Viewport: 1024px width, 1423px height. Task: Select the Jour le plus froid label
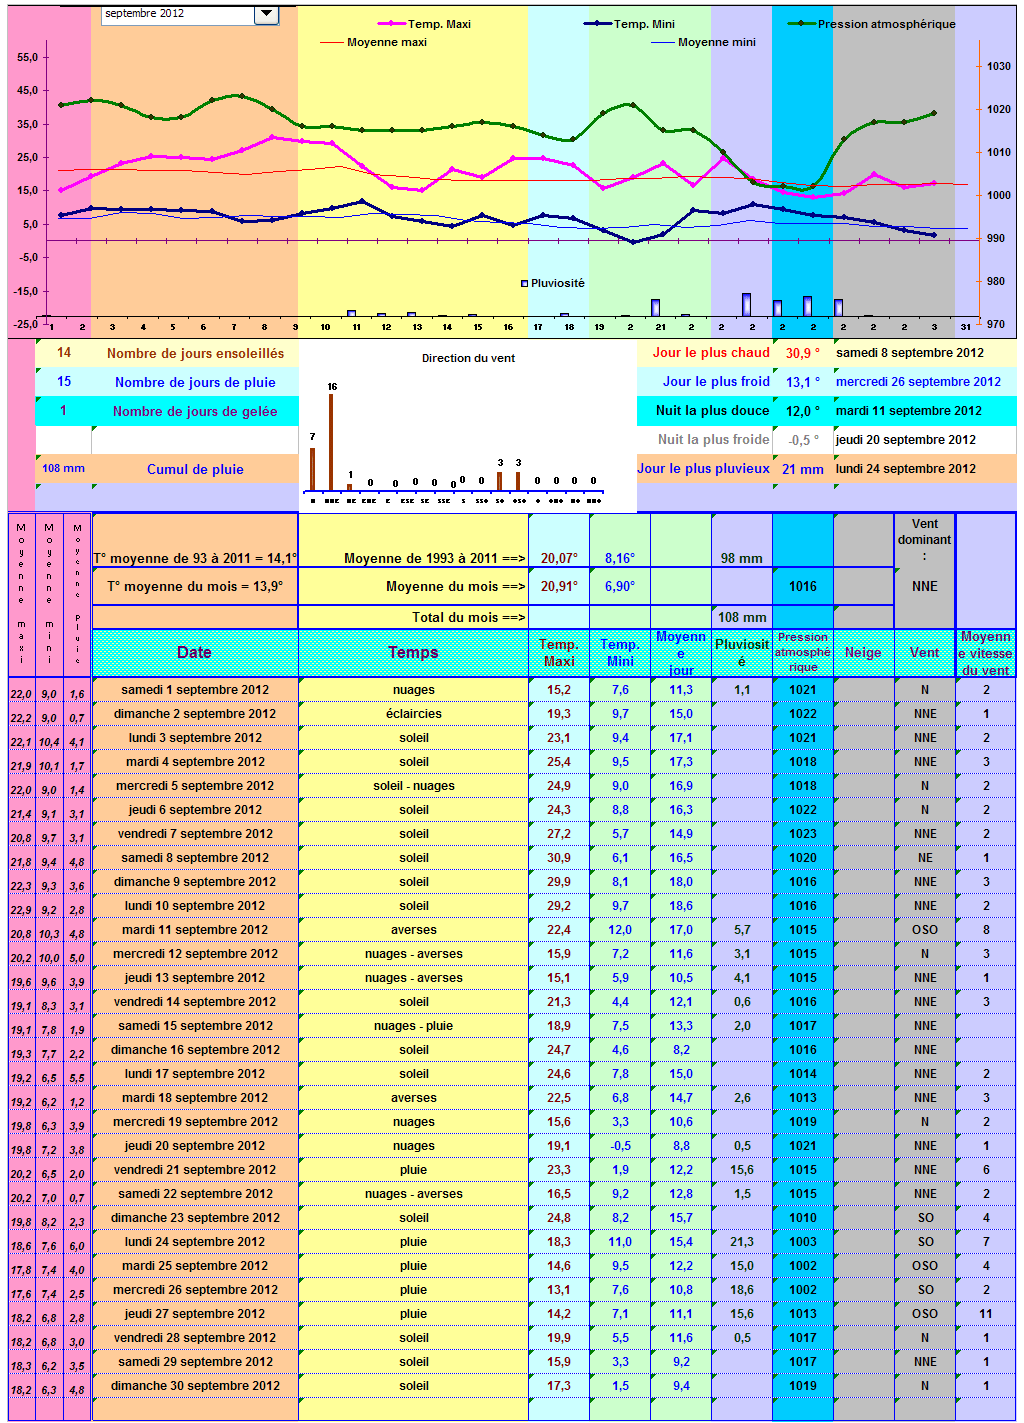[716, 381]
